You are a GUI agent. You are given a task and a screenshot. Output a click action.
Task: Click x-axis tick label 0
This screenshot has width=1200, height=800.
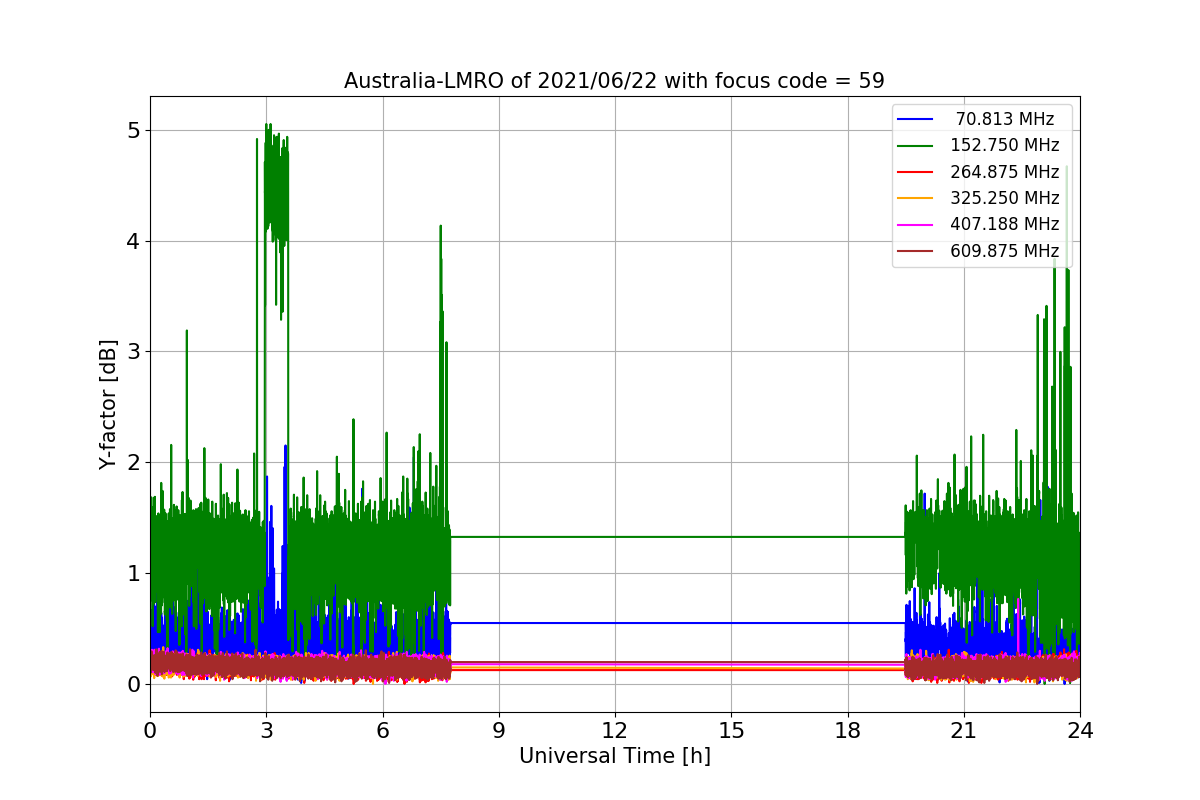150,731
